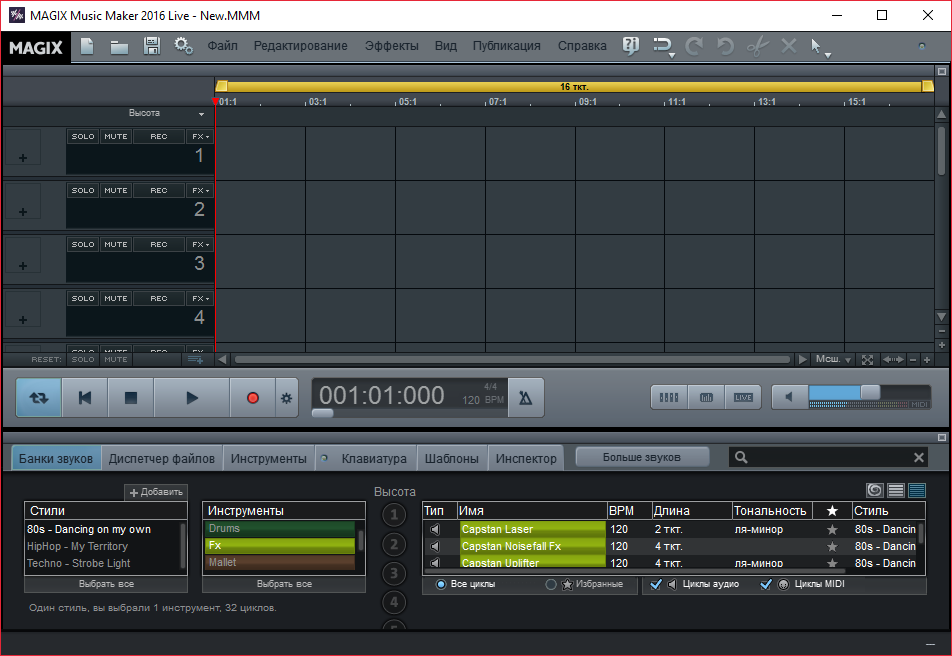Select the favorites radio button
The image size is (952, 656).
(551, 584)
